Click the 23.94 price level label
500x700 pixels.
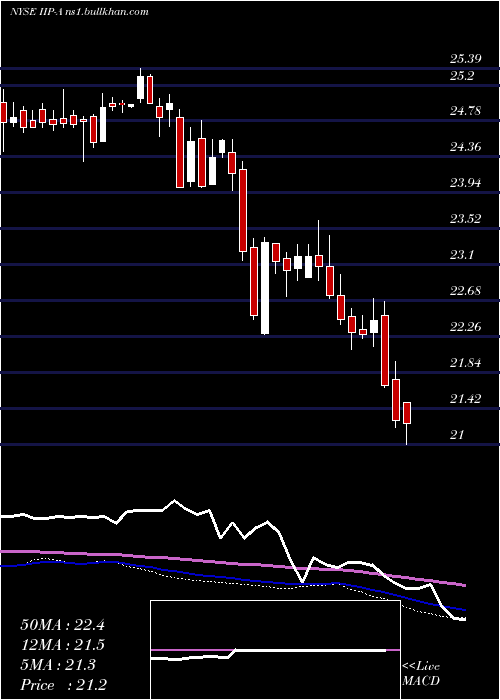click(x=465, y=183)
